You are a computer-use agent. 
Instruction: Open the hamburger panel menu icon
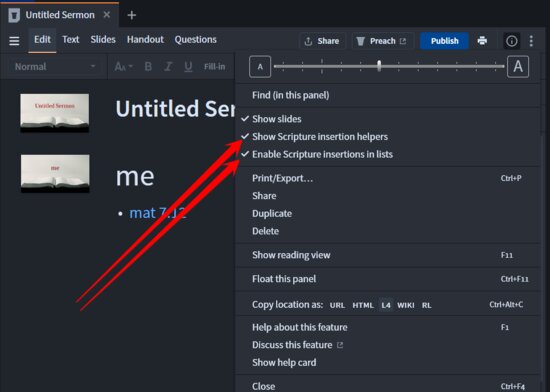[x=14, y=41]
